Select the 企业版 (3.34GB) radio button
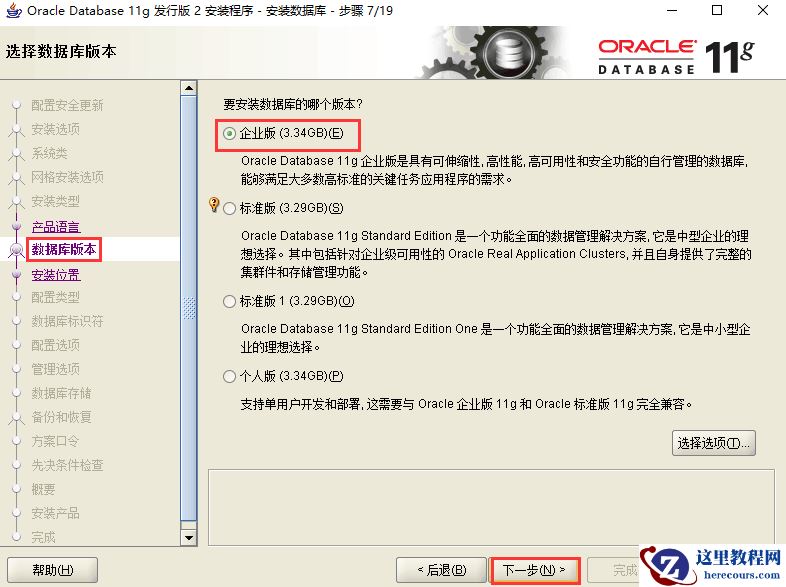 pos(229,133)
